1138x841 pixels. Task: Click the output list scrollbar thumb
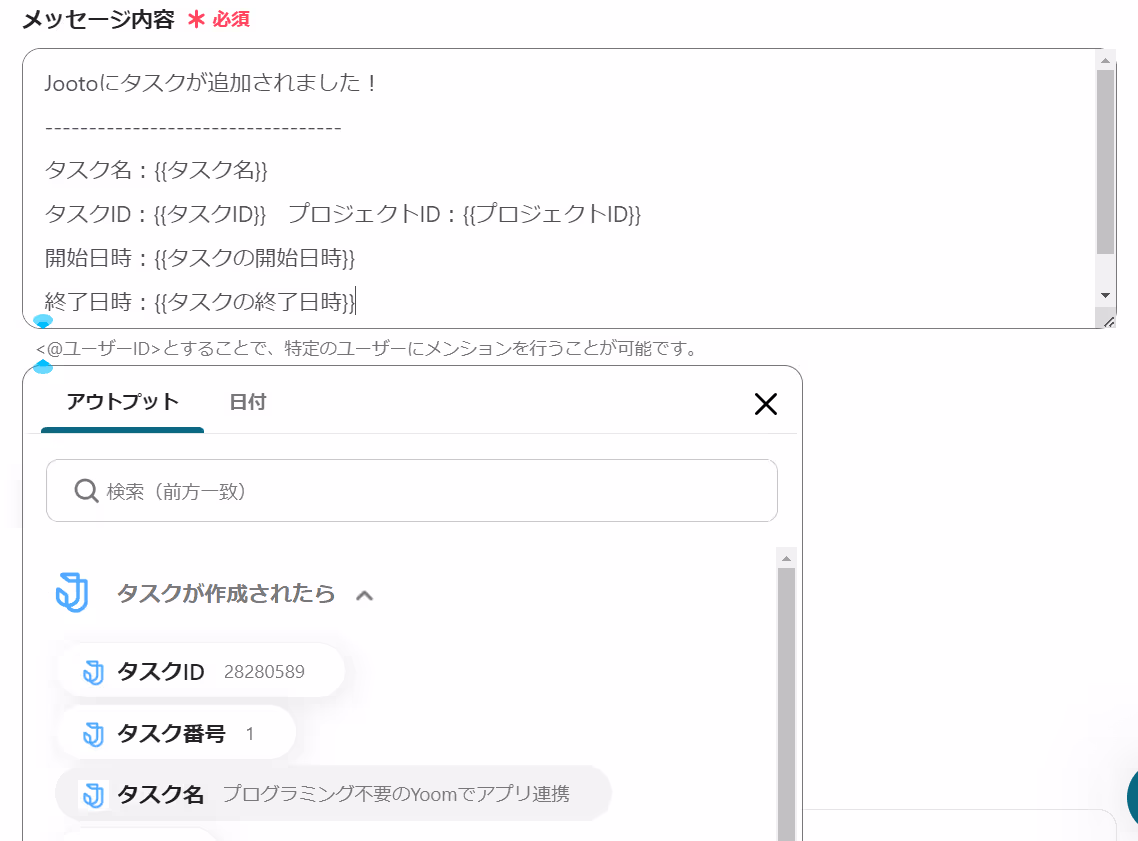click(786, 704)
